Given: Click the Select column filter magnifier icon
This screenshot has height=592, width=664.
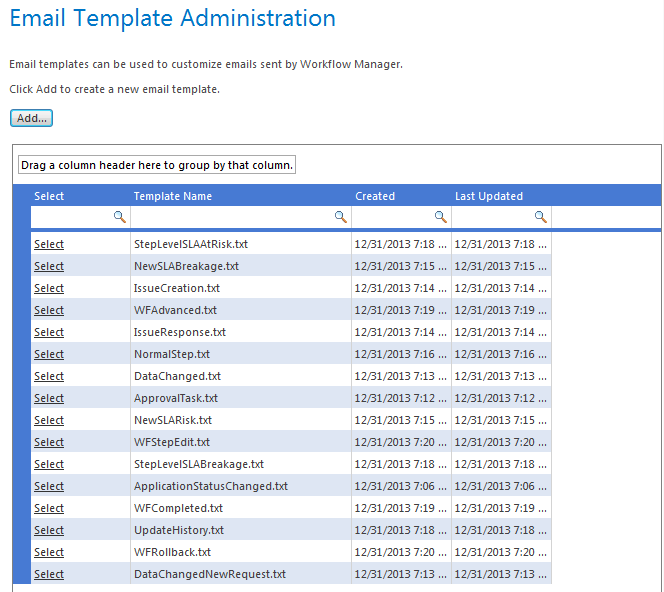Looking at the screenshot, I should 120,217.
